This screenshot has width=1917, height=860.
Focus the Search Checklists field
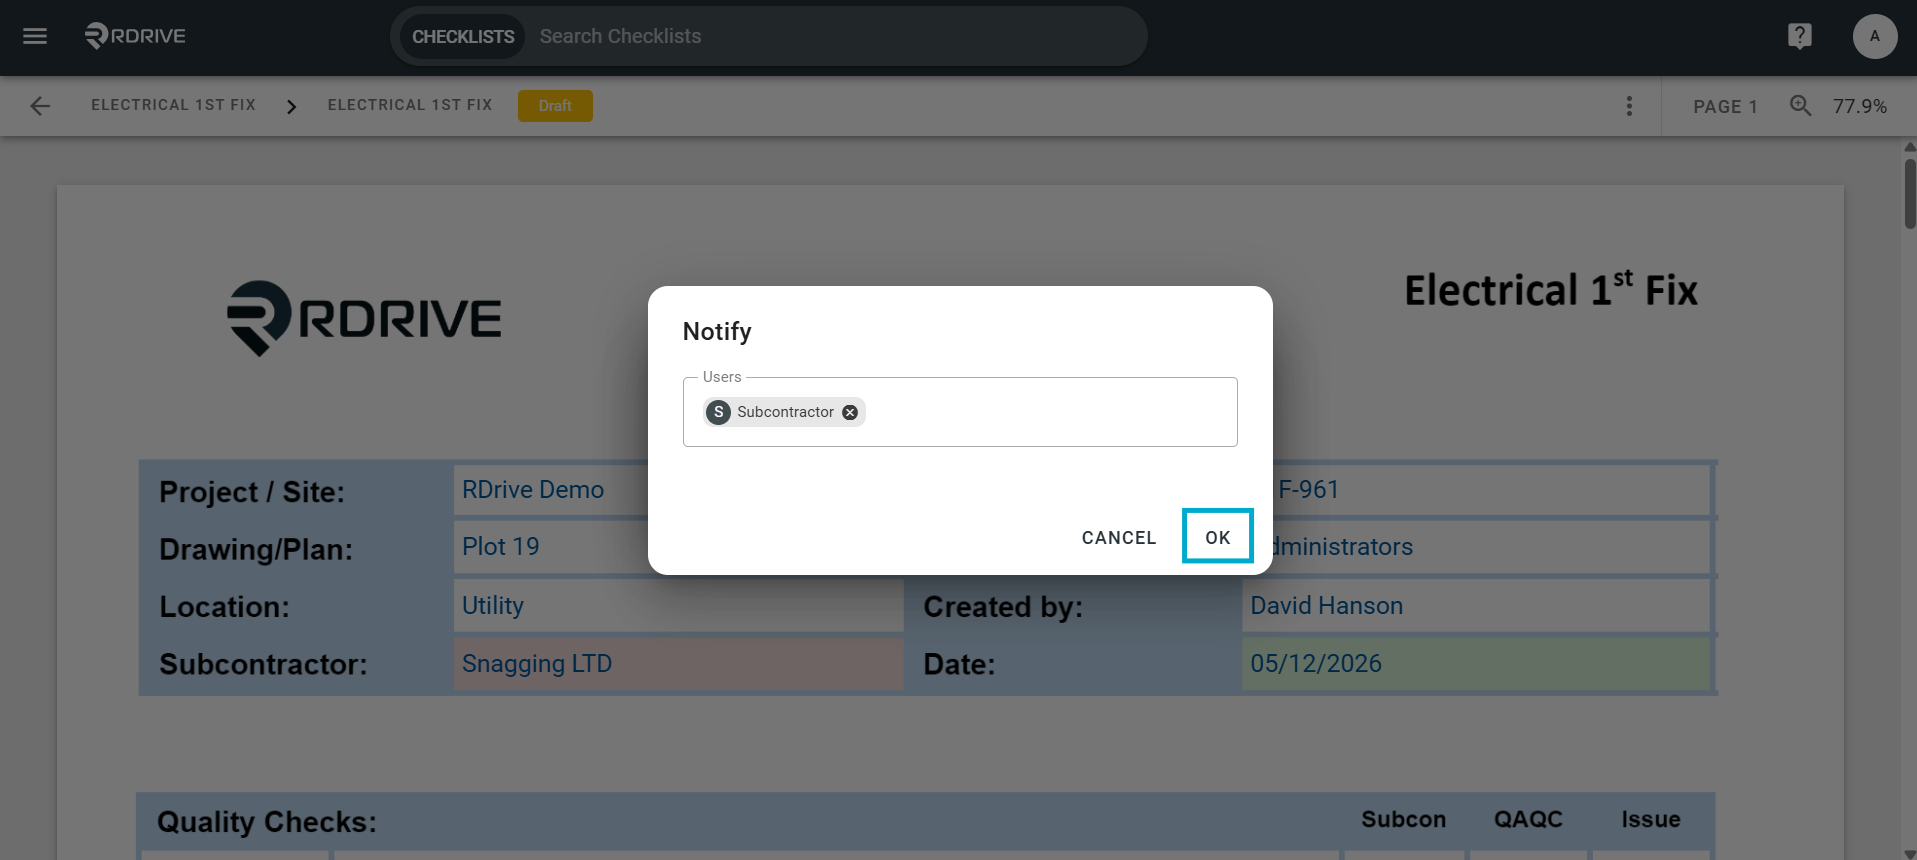[x=835, y=37]
